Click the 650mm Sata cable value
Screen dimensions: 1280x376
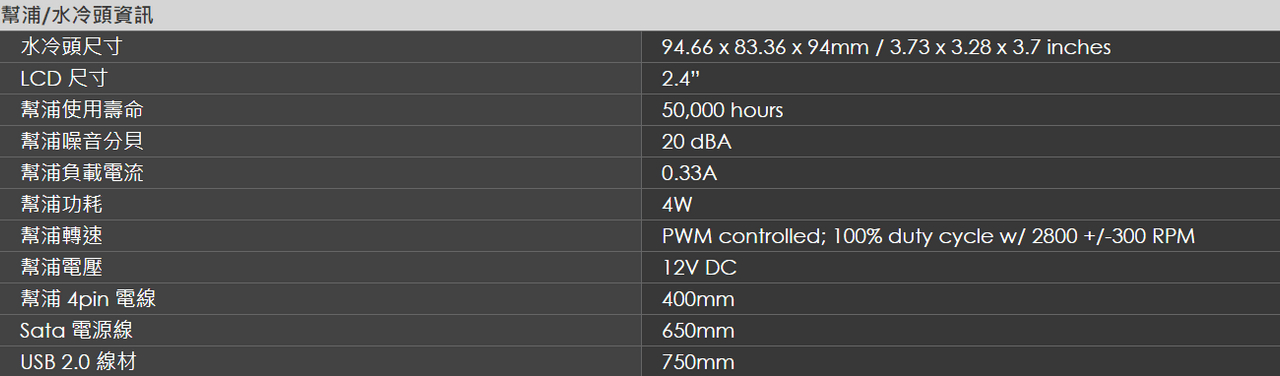(698, 331)
